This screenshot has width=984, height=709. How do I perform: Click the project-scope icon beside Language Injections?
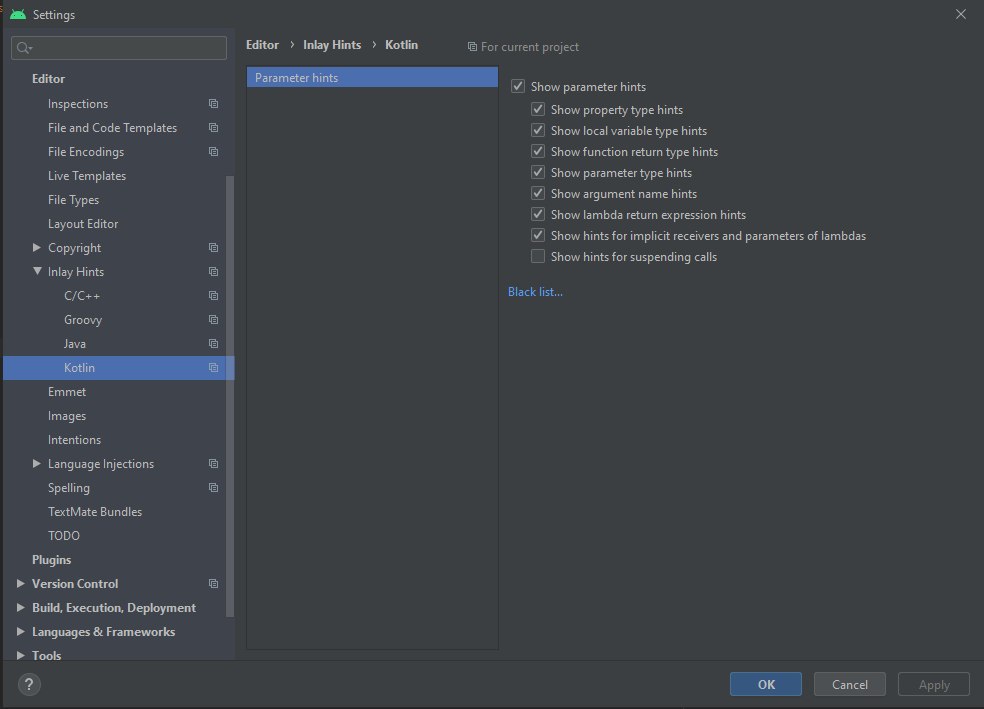click(x=213, y=464)
